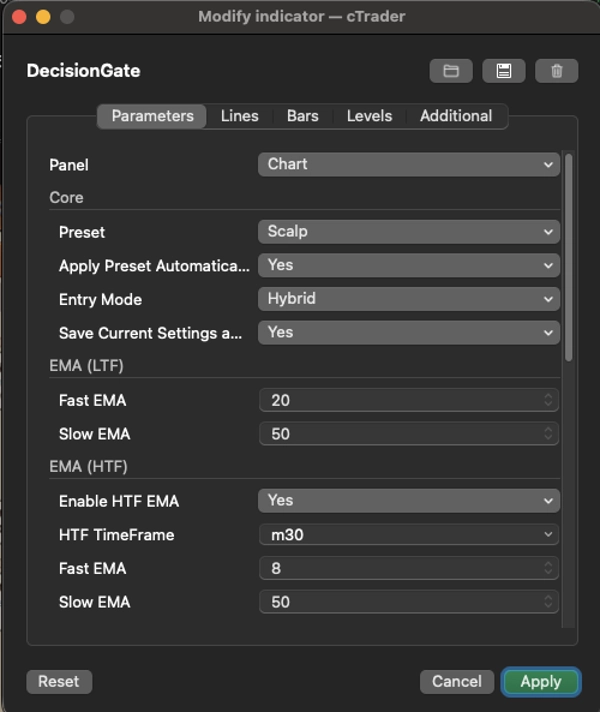The height and width of the screenshot is (712, 600).
Task: Click the EMA (LTF) section header
Action: pos(86,366)
